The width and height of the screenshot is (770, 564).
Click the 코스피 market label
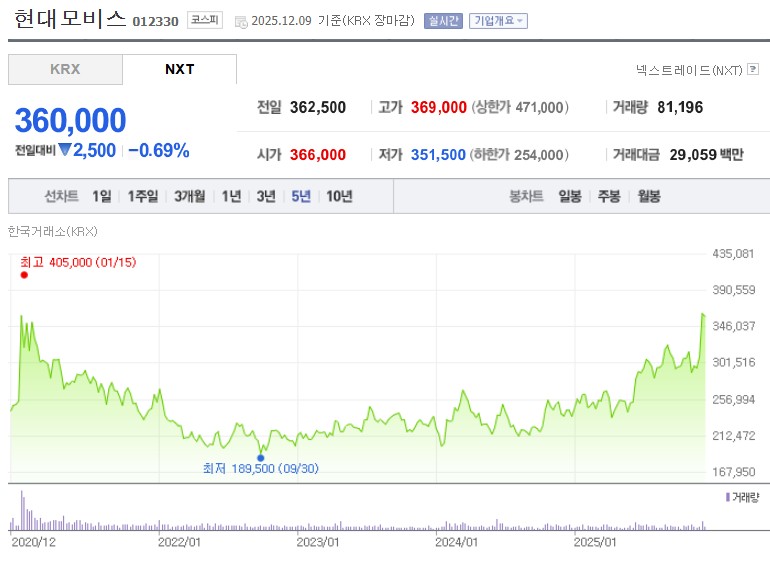[205, 20]
